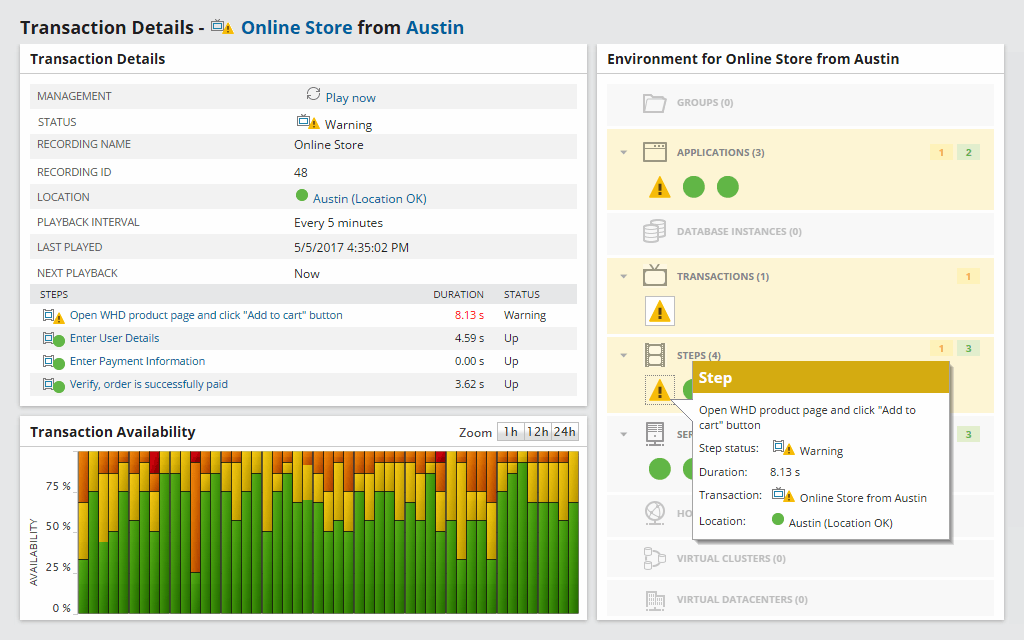Image resolution: width=1024 pixels, height=640 pixels.
Task: Click the Virtual Clusters icon
Action: (x=654, y=559)
